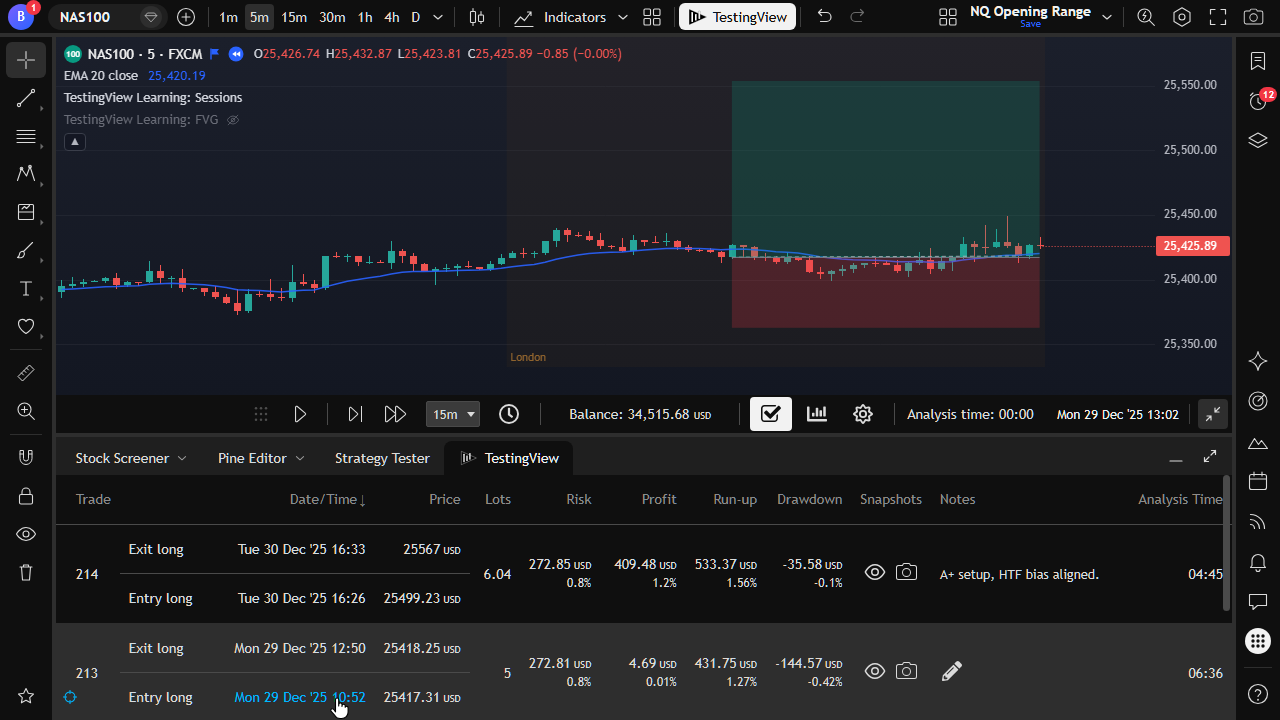Step forward one bar in replay
Image resolution: width=1280 pixels, height=720 pixels.
(x=354, y=414)
